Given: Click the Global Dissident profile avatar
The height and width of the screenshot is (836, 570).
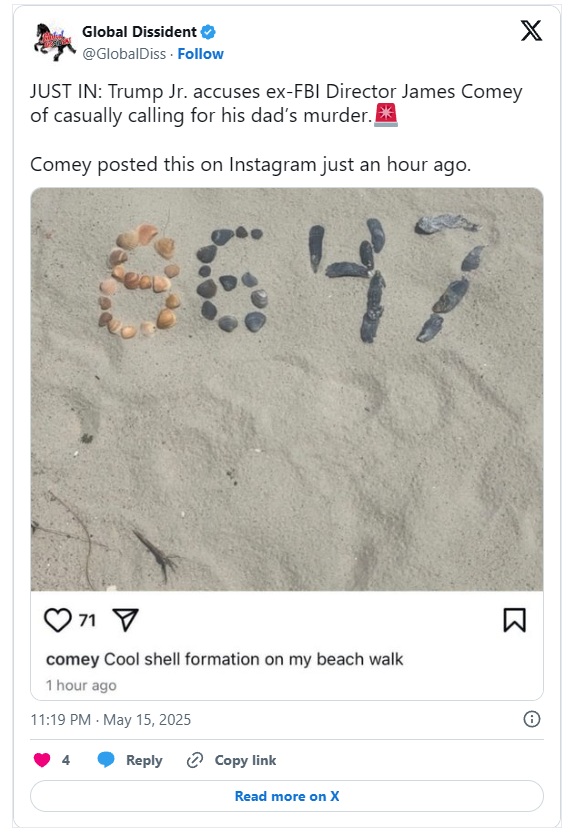Looking at the screenshot, I should 53,42.
